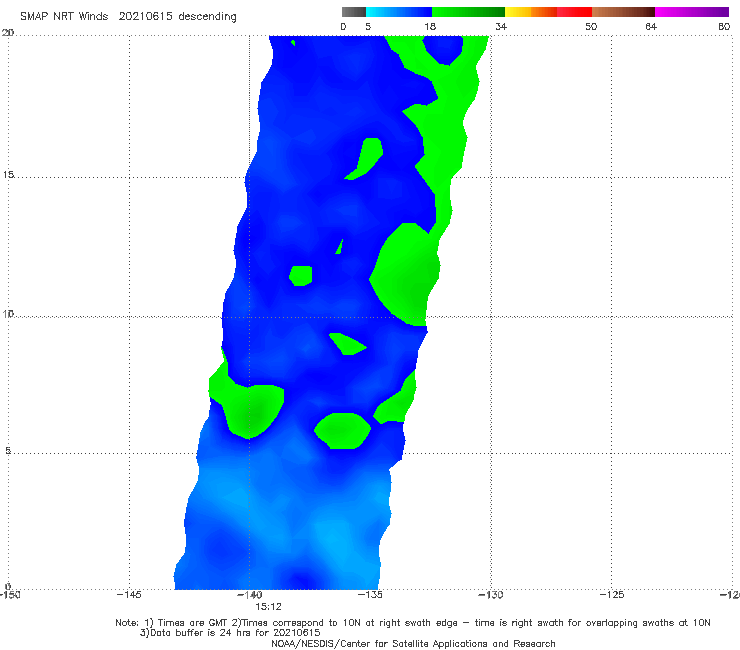Click the latitude label "5" on left axis

(x=8, y=451)
